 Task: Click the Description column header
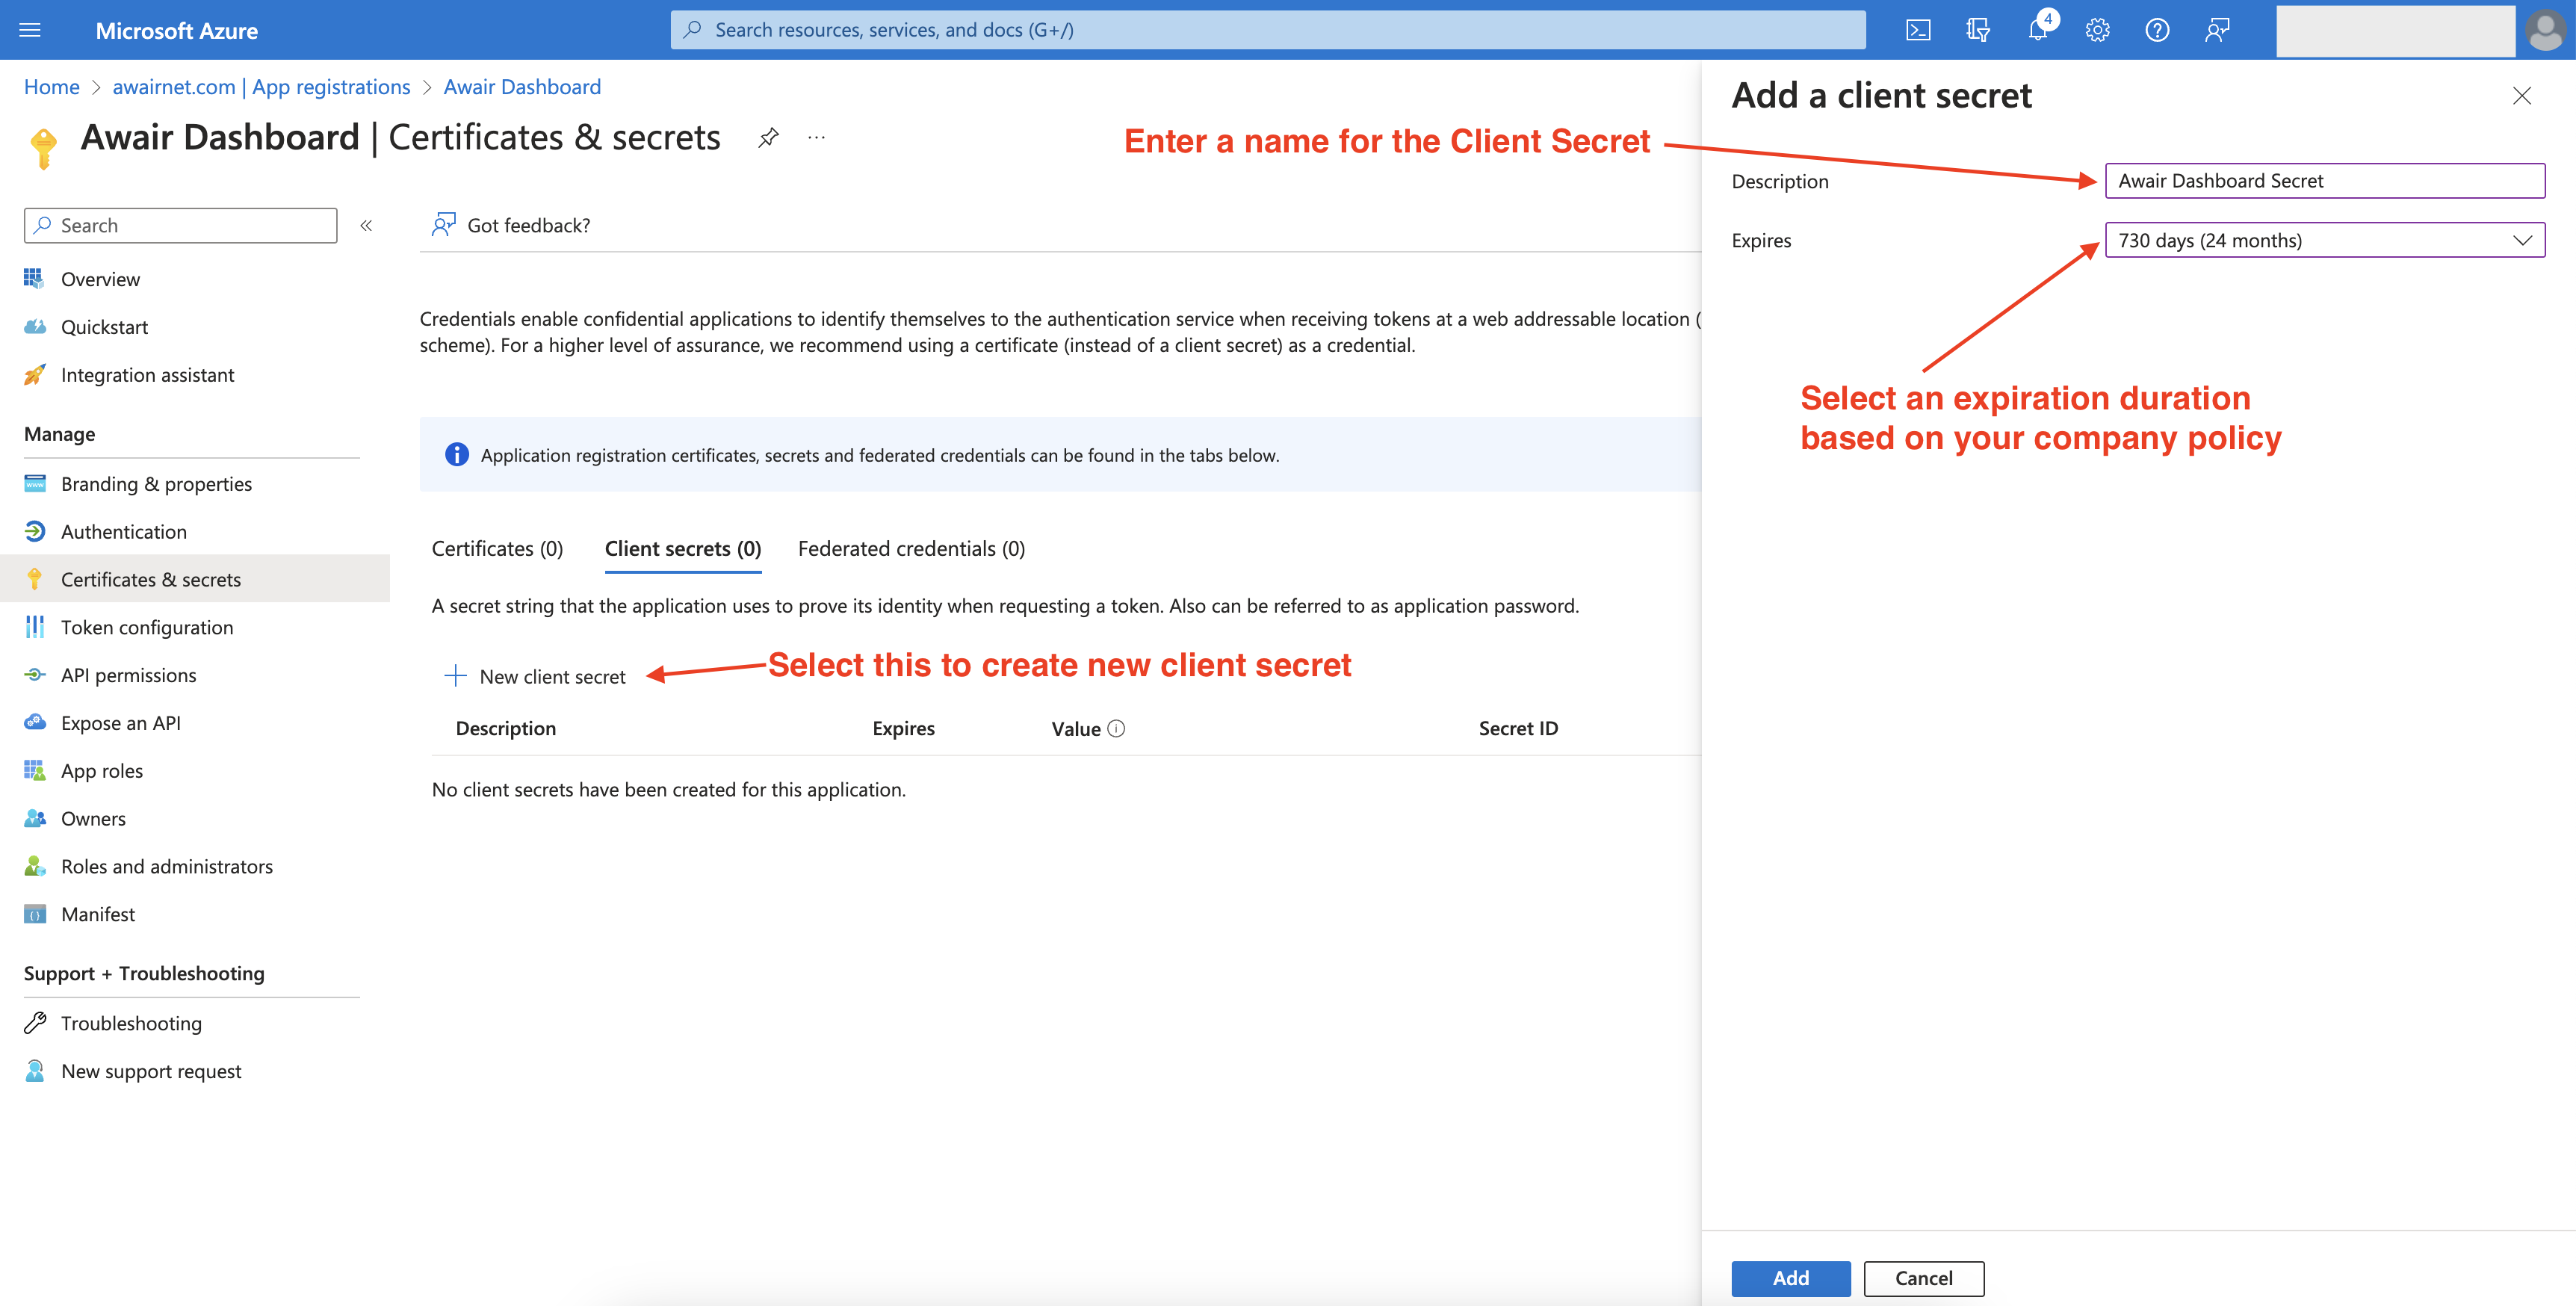(506, 729)
